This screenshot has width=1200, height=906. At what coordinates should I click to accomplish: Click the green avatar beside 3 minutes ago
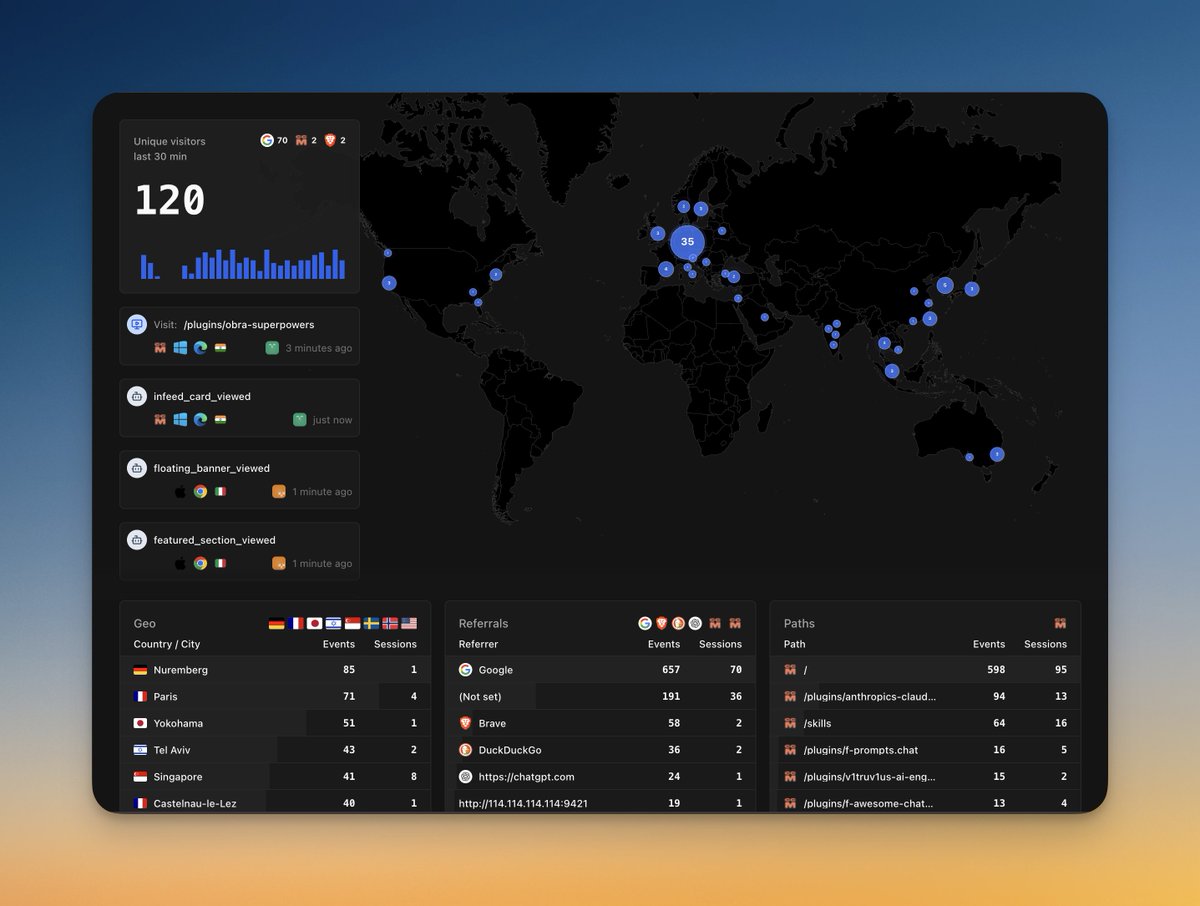click(x=272, y=348)
